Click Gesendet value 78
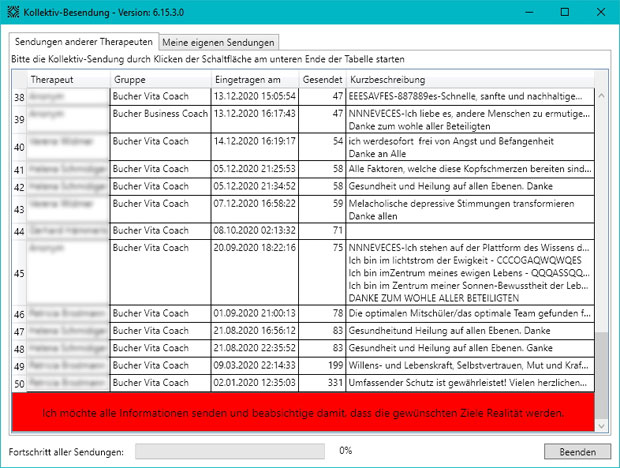 [322, 313]
